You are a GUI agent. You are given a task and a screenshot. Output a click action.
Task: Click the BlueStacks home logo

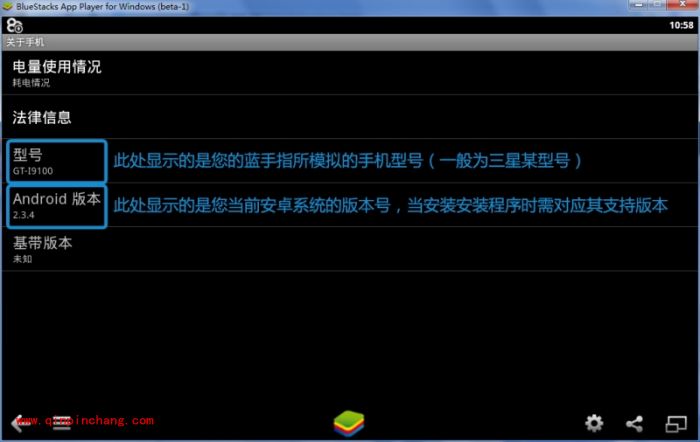349,423
